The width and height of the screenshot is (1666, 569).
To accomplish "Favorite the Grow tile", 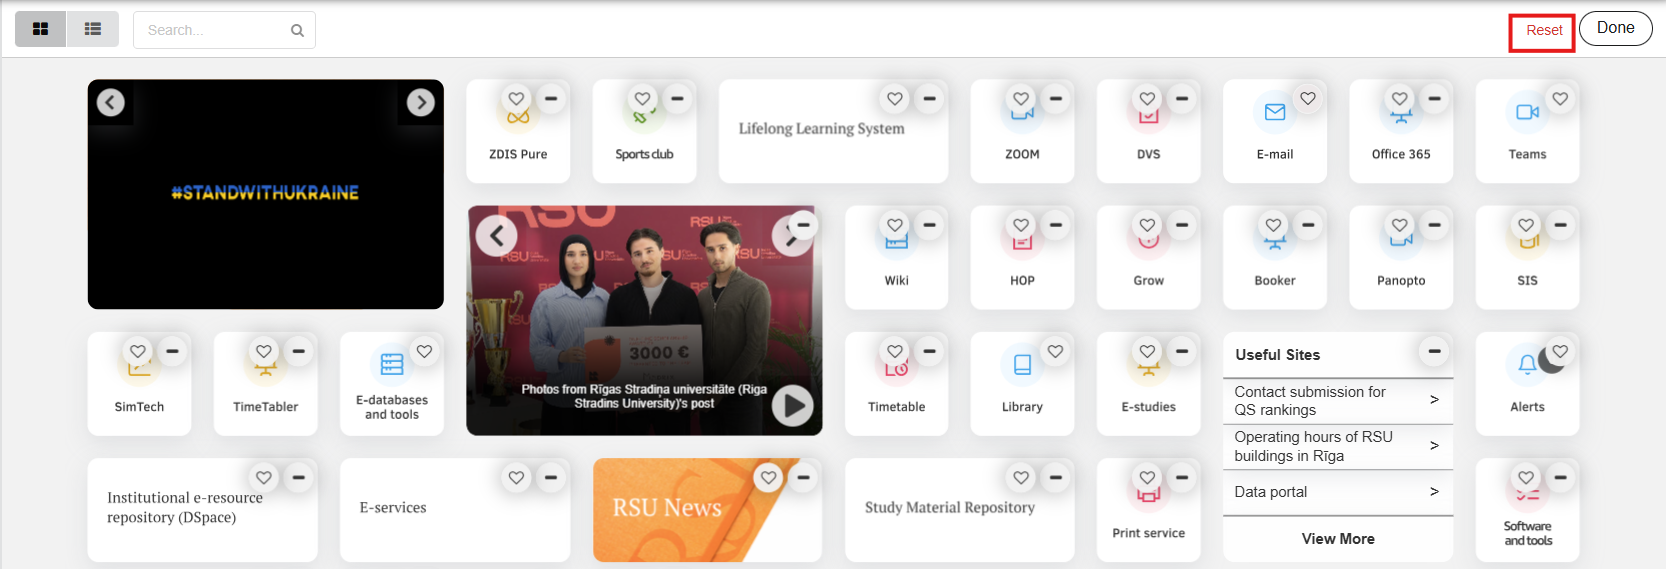I will click(1147, 225).
